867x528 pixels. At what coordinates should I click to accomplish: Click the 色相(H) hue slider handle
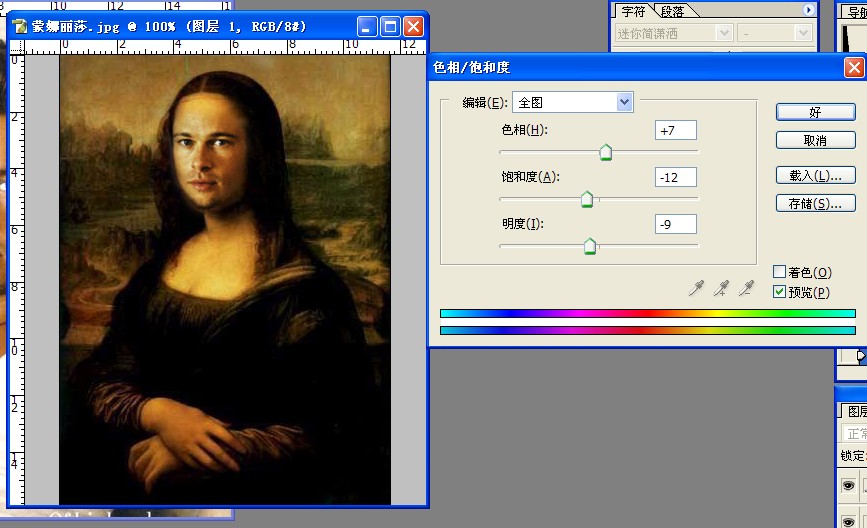(605, 152)
